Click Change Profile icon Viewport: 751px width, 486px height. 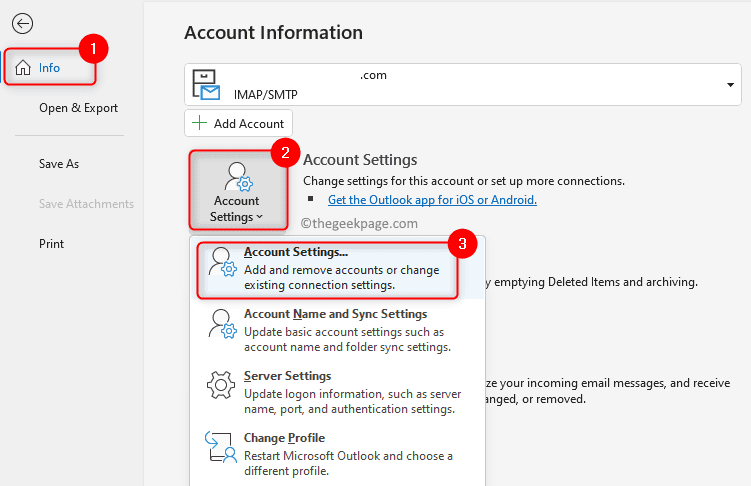[x=221, y=447]
